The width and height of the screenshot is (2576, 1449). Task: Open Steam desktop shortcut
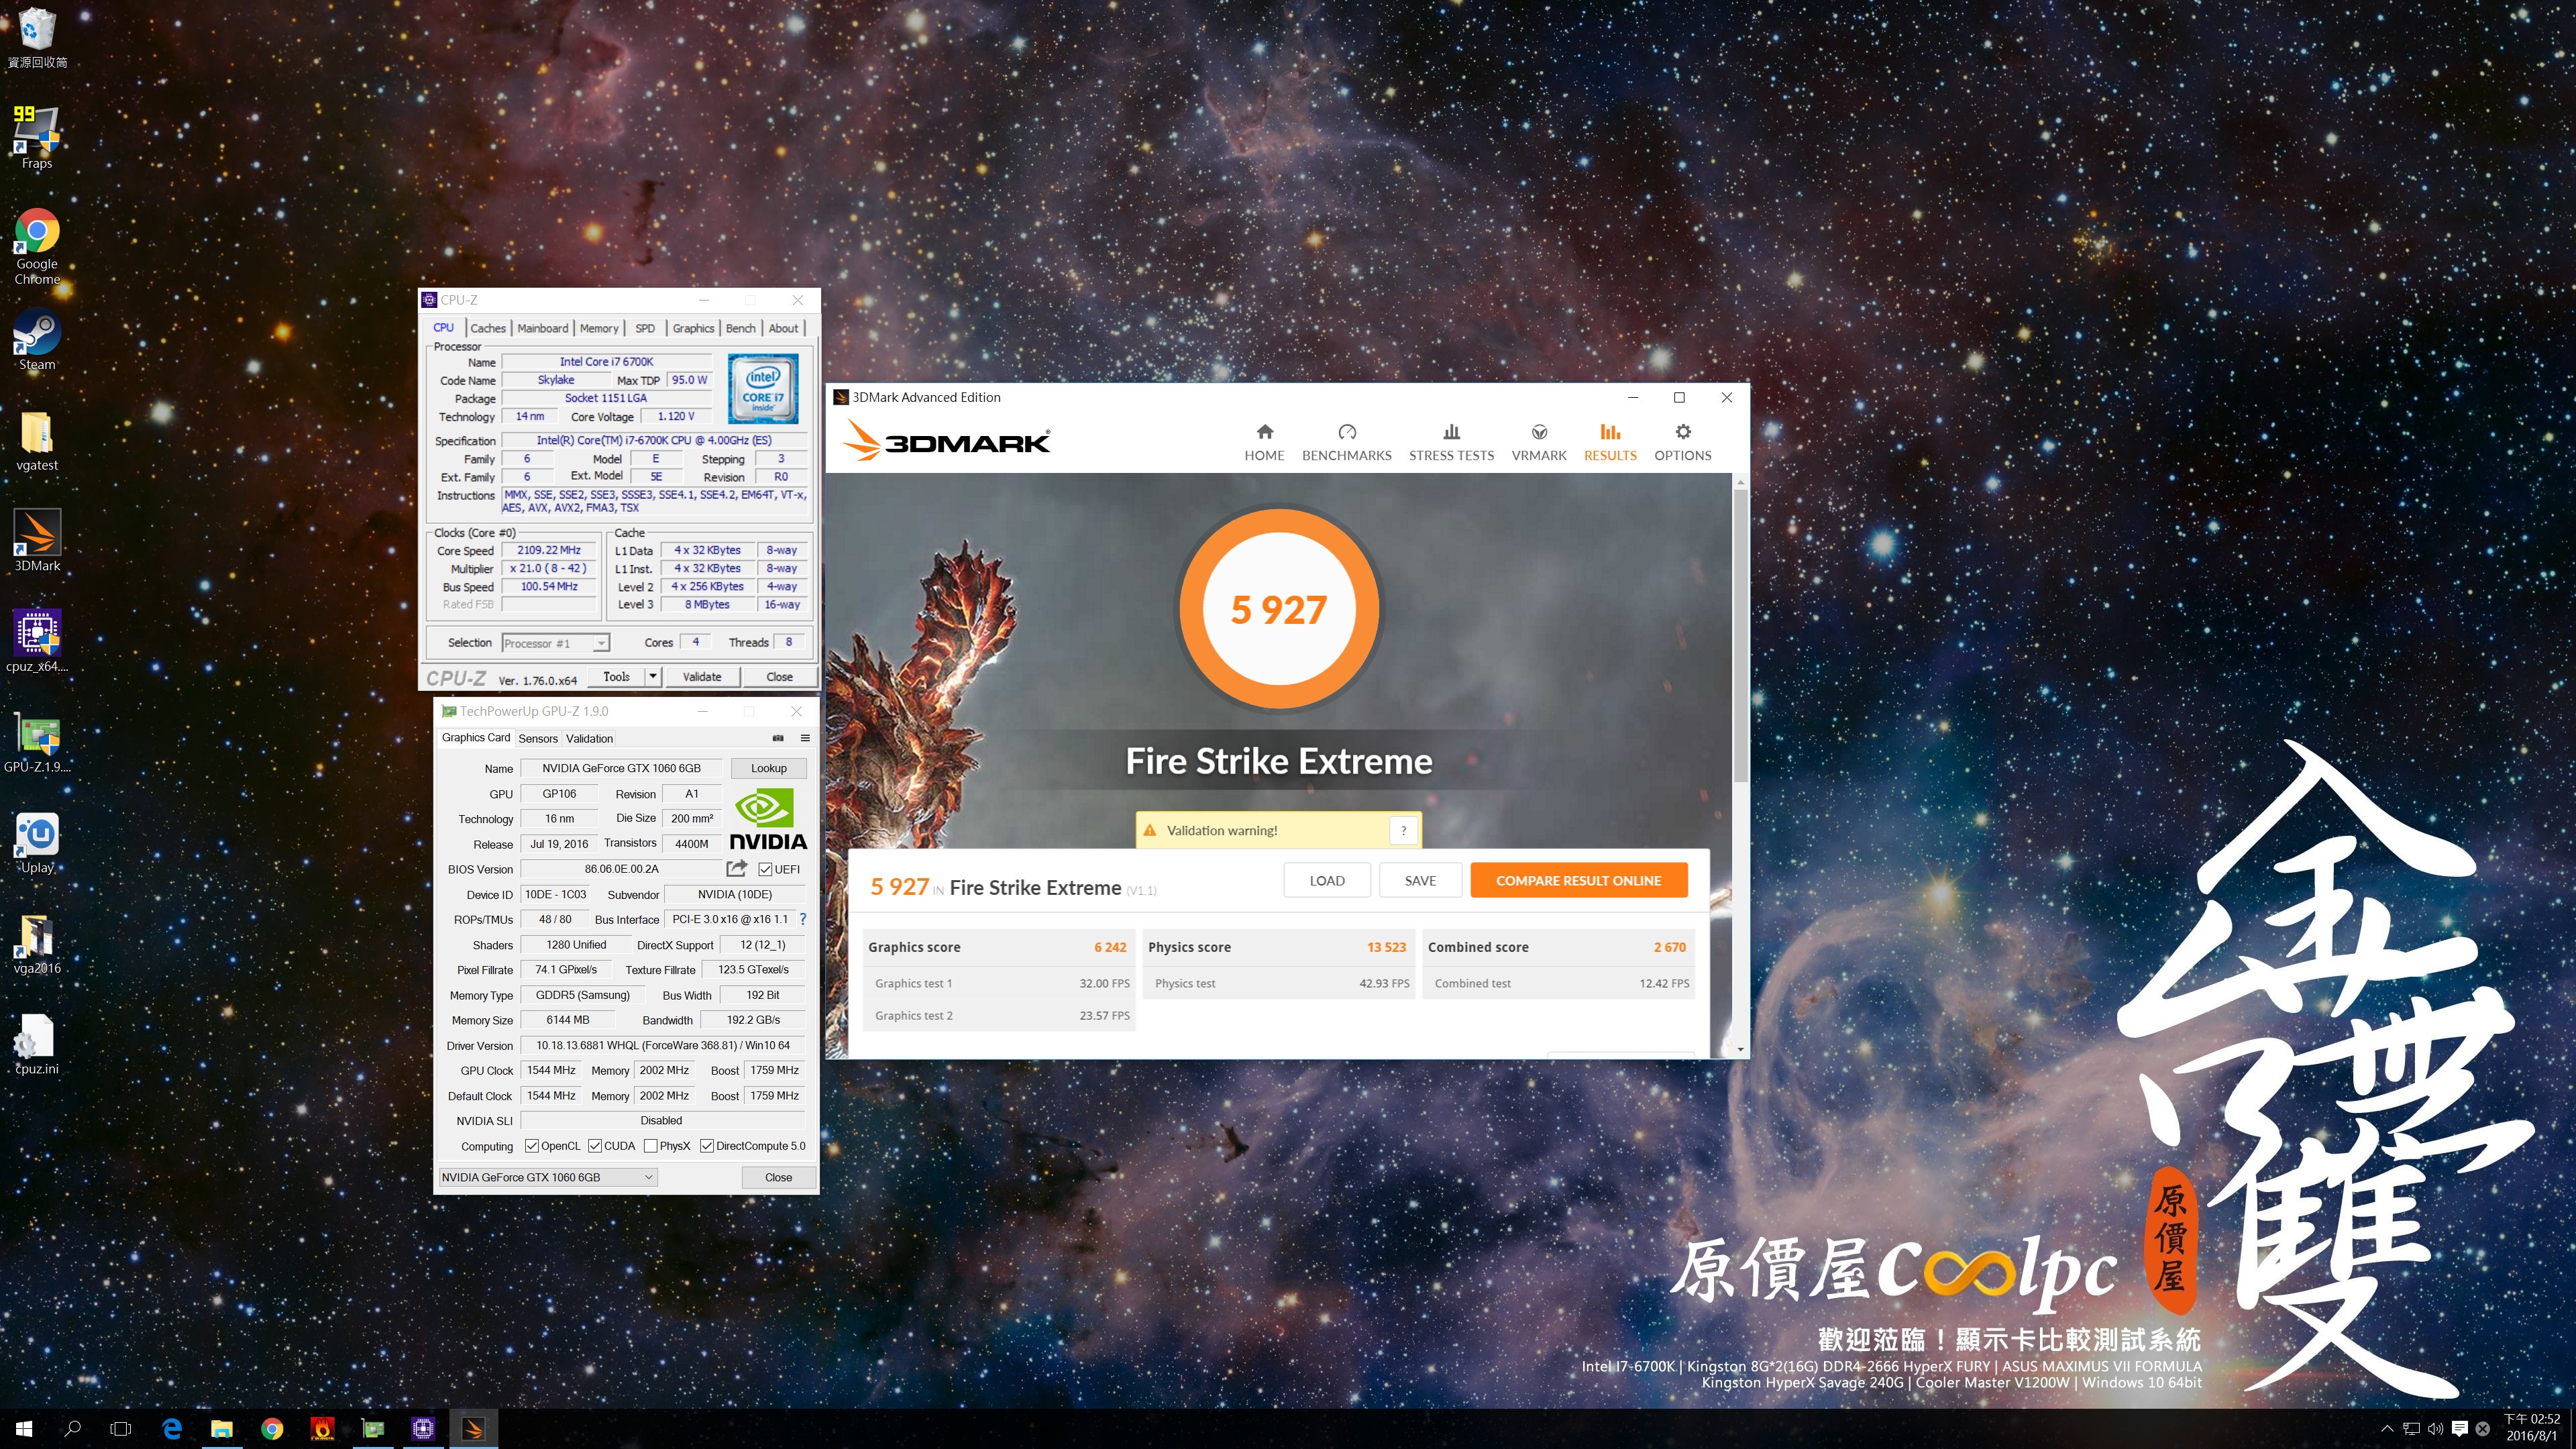click(37, 340)
